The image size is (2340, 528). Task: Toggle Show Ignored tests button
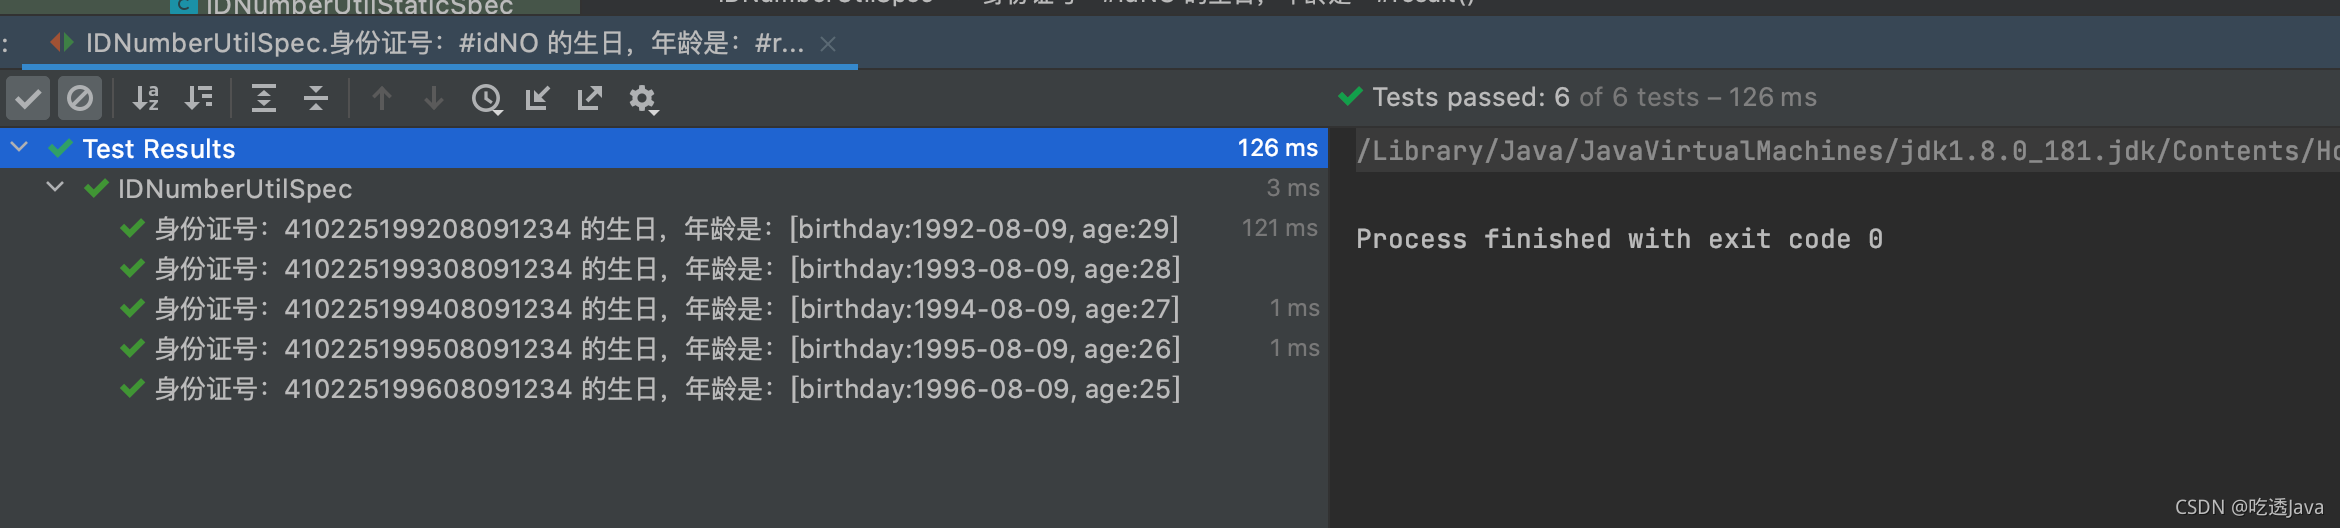tap(80, 98)
